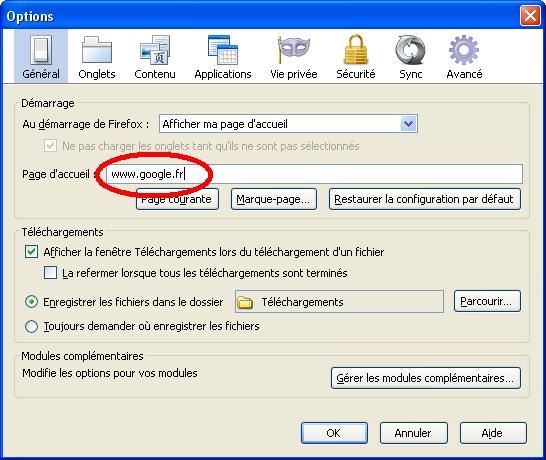
Task: Open the Vie privée mask icon
Action: [x=294, y=49]
